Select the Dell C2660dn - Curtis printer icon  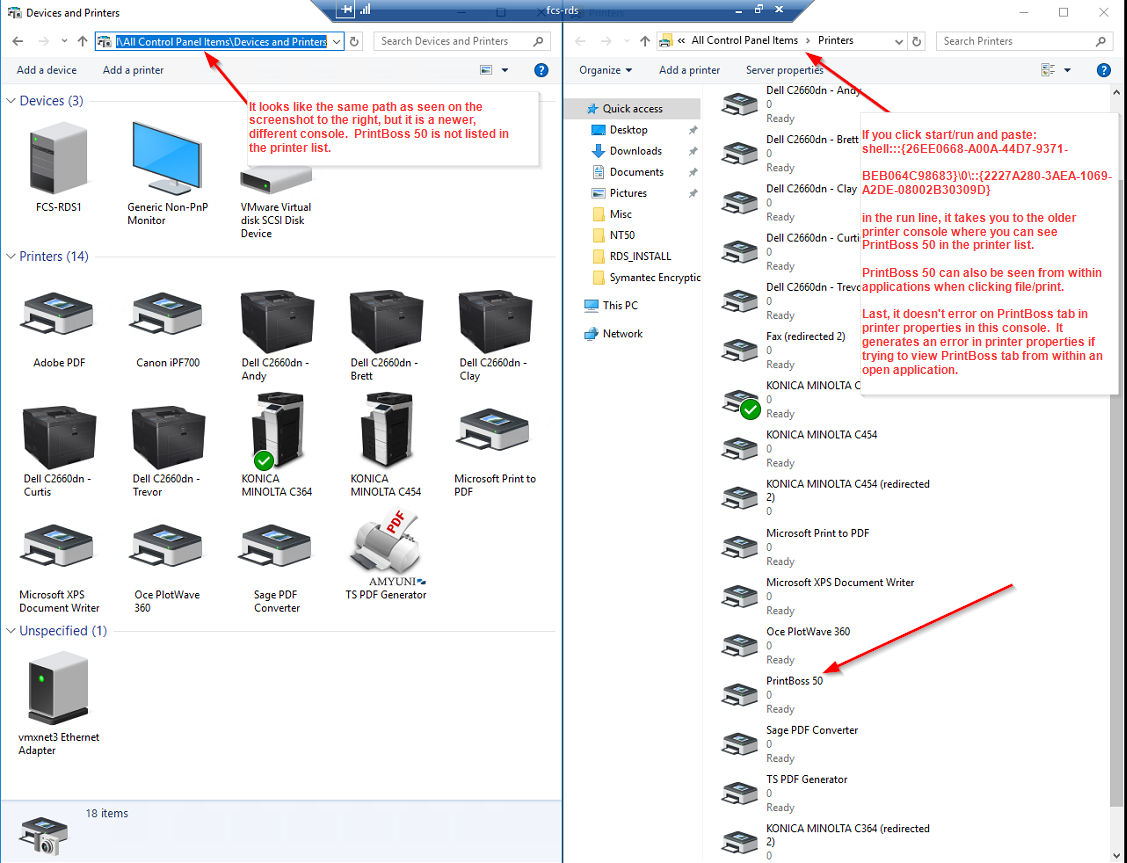click(x=59, y=437)
